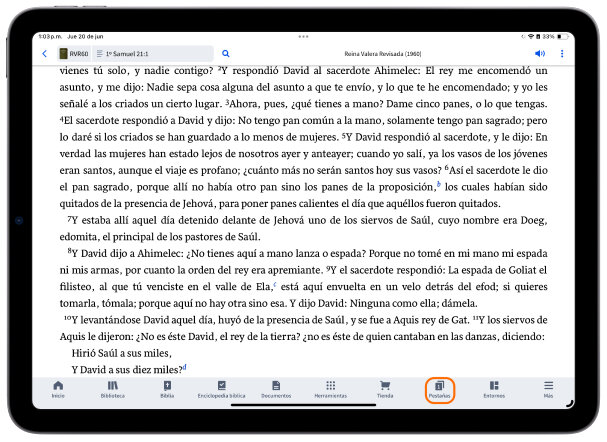Go to the Inicio tab
The width and height of the screenshot is (607, 442).
(58, 389)
